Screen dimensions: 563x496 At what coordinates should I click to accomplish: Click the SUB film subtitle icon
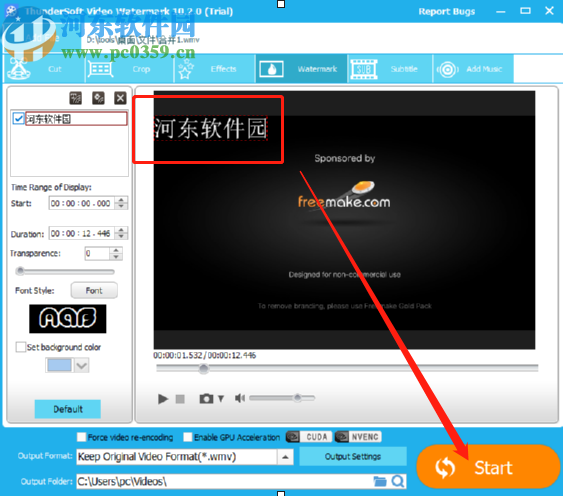click(364, 69)
